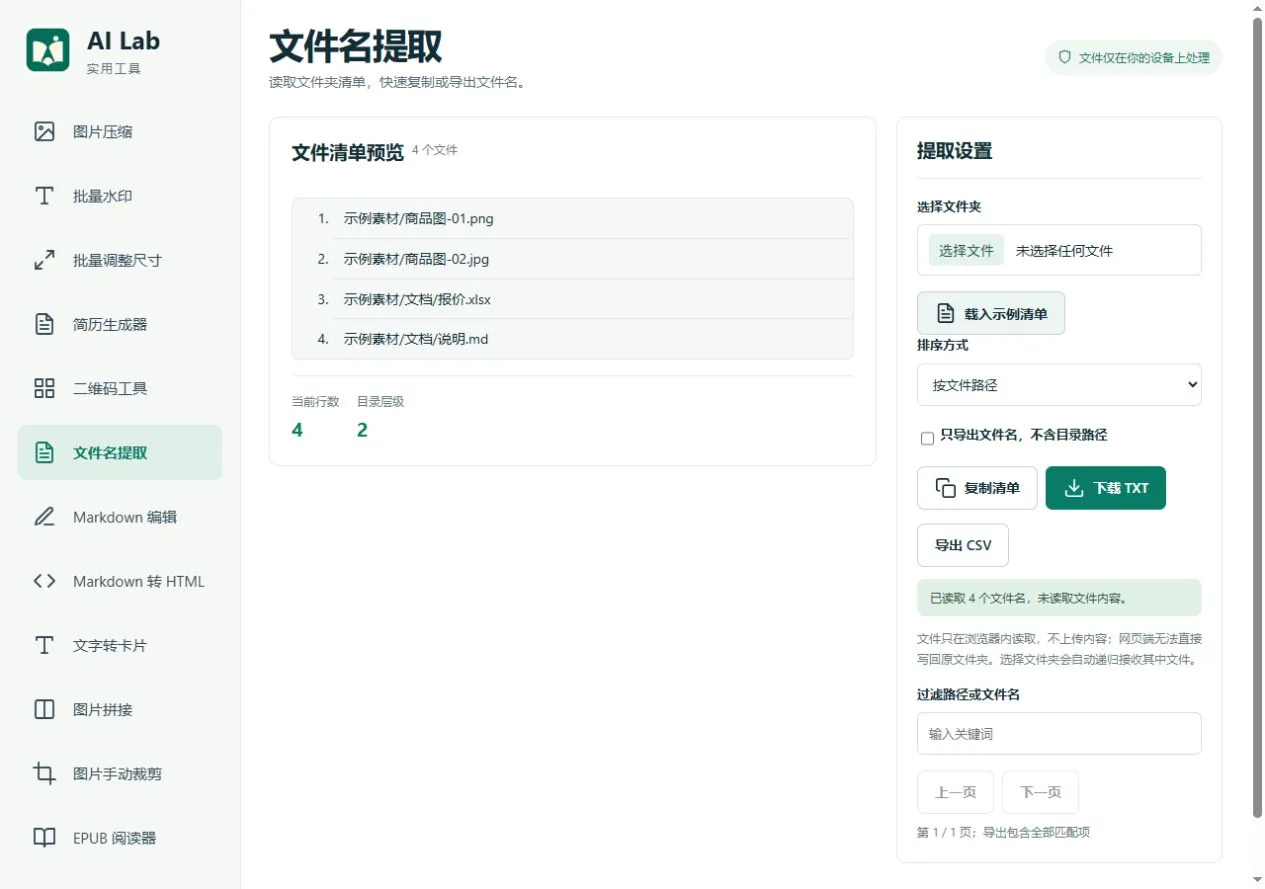Switch to 批量水印 tool
The height and width of the screenshot is (889, 1265).
coord(120,196)
